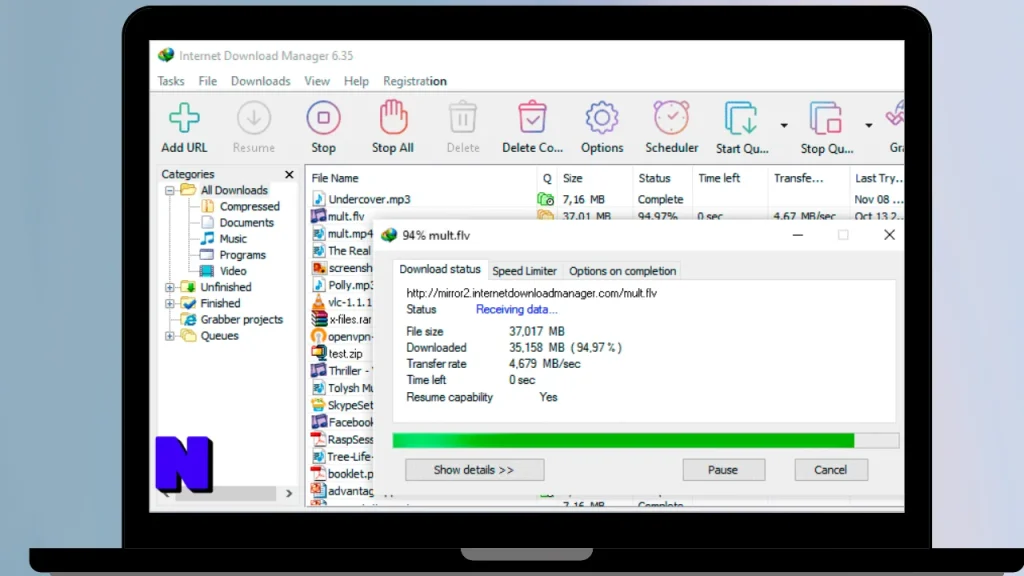Click the Delete Completed toolbar icon

(532, 118)
